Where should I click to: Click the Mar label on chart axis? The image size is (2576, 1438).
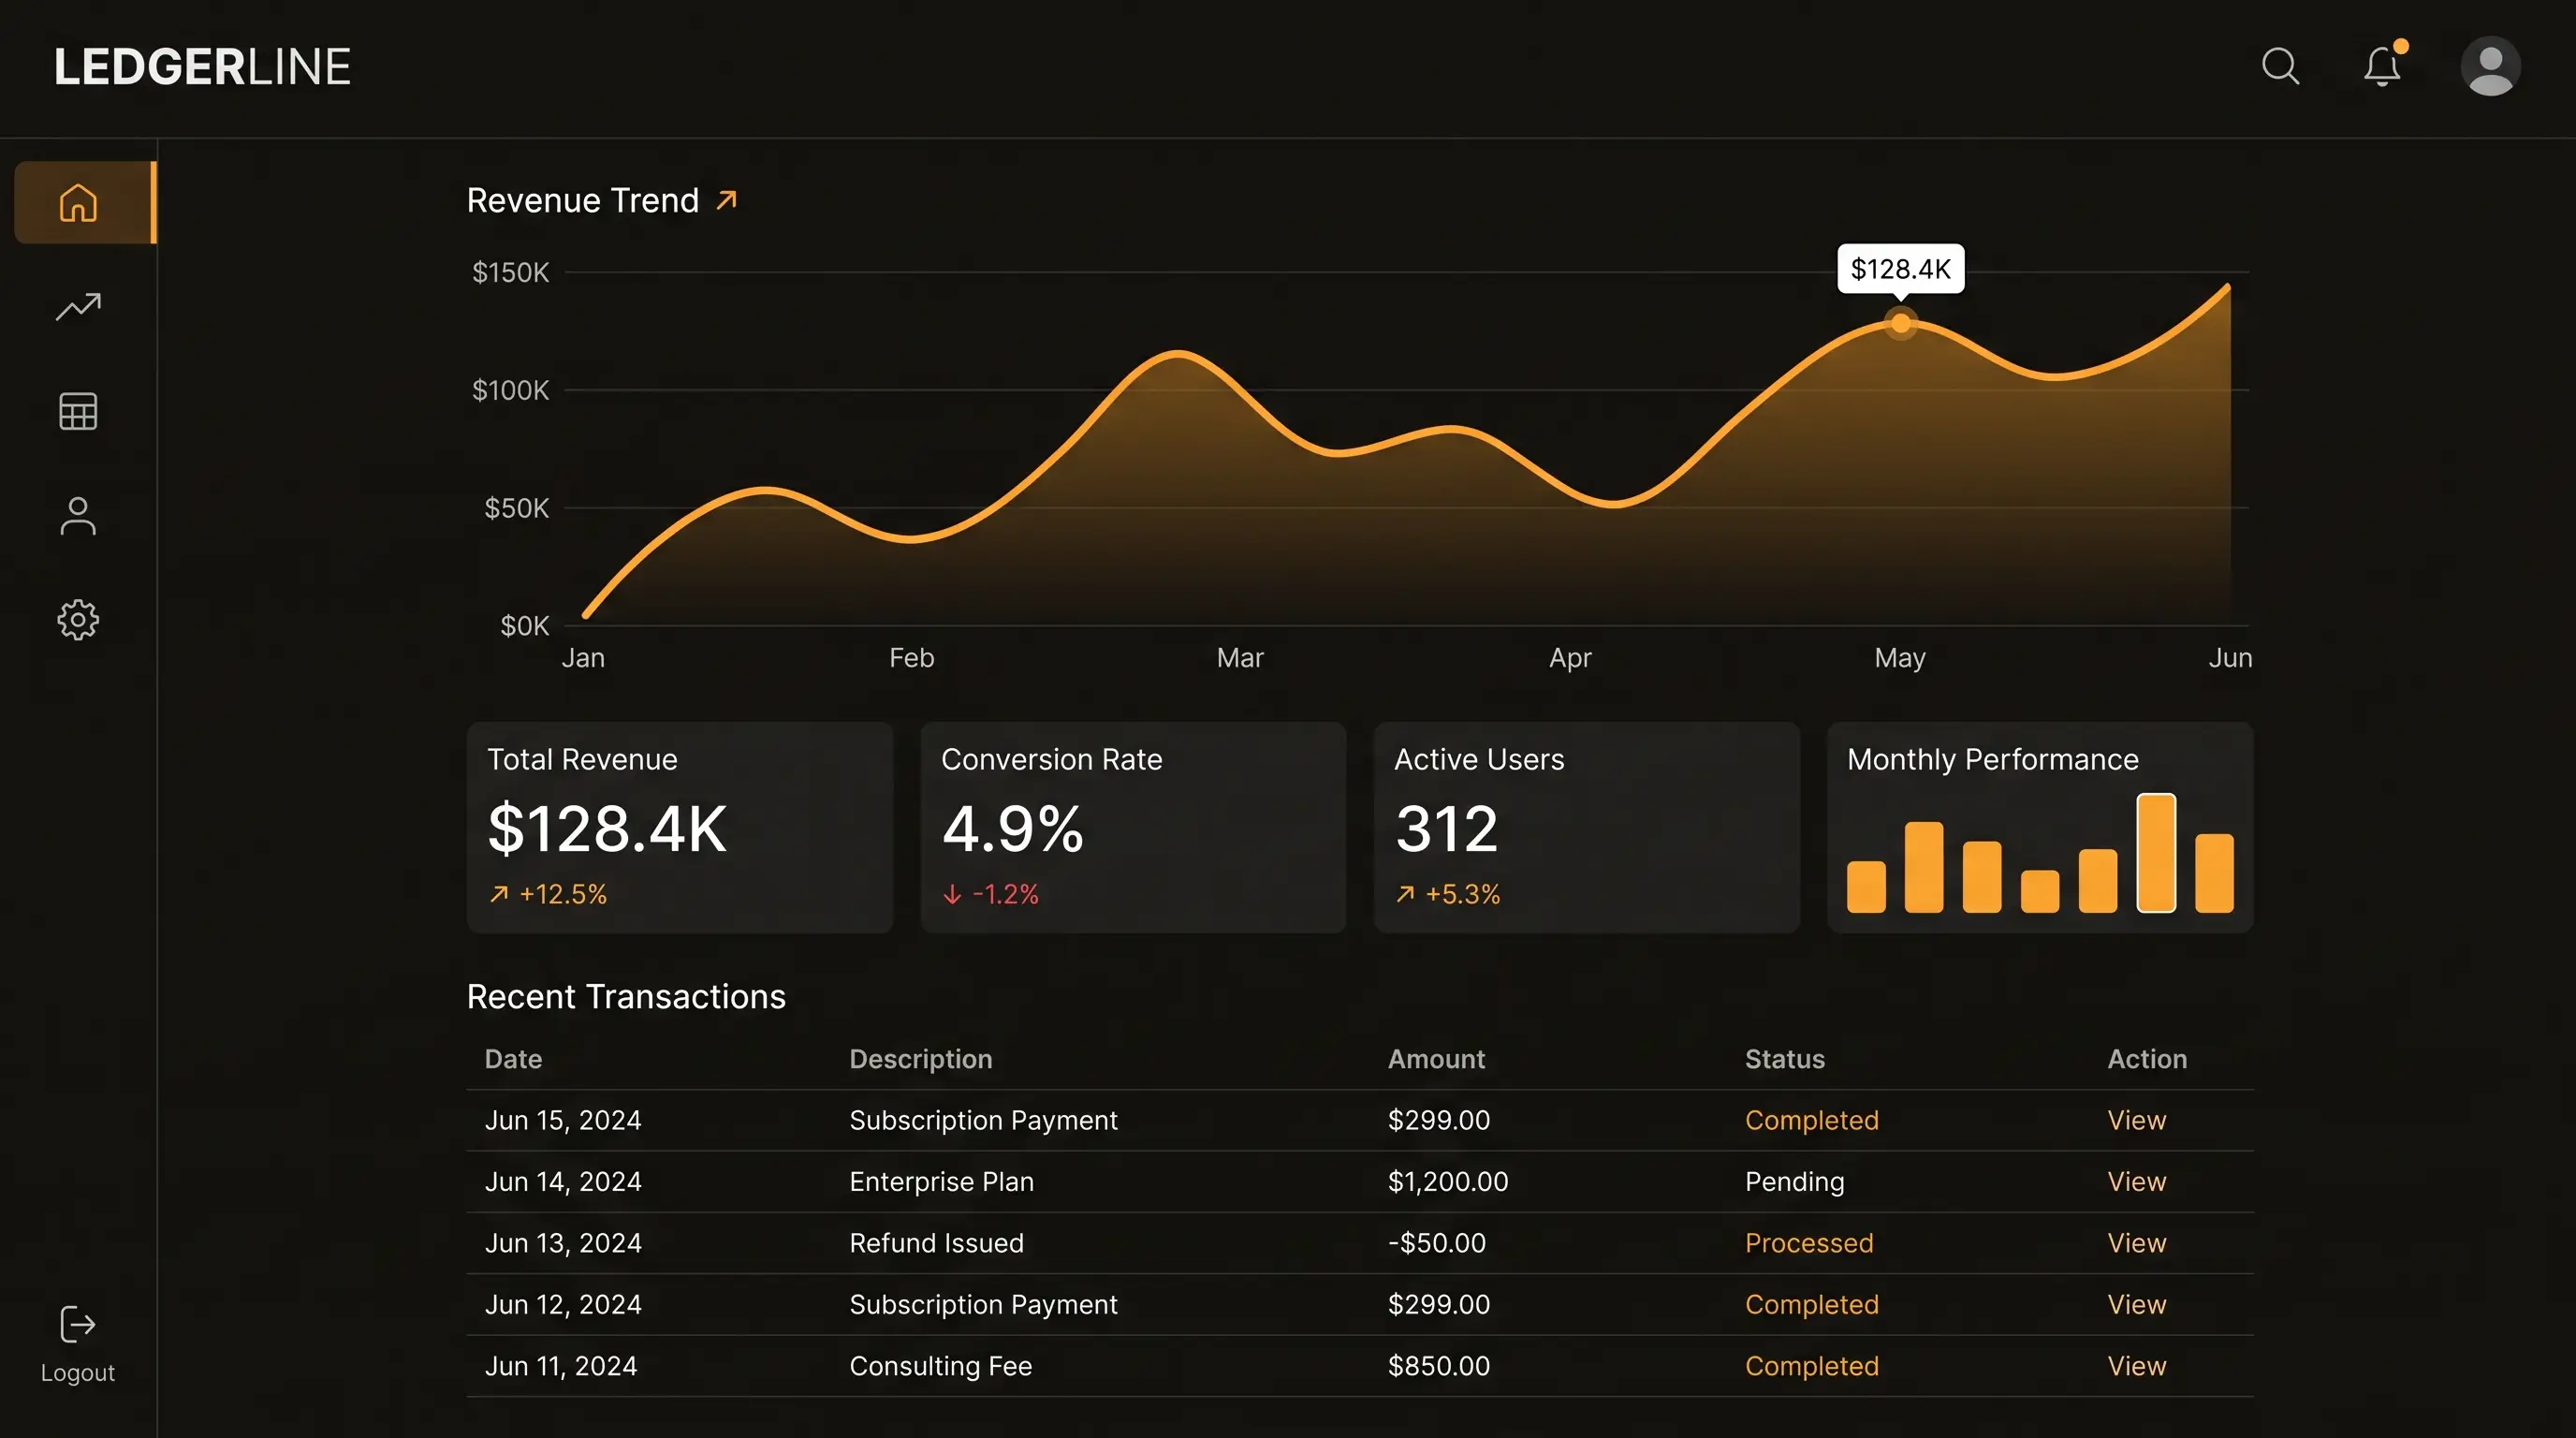coord(1239,658)
